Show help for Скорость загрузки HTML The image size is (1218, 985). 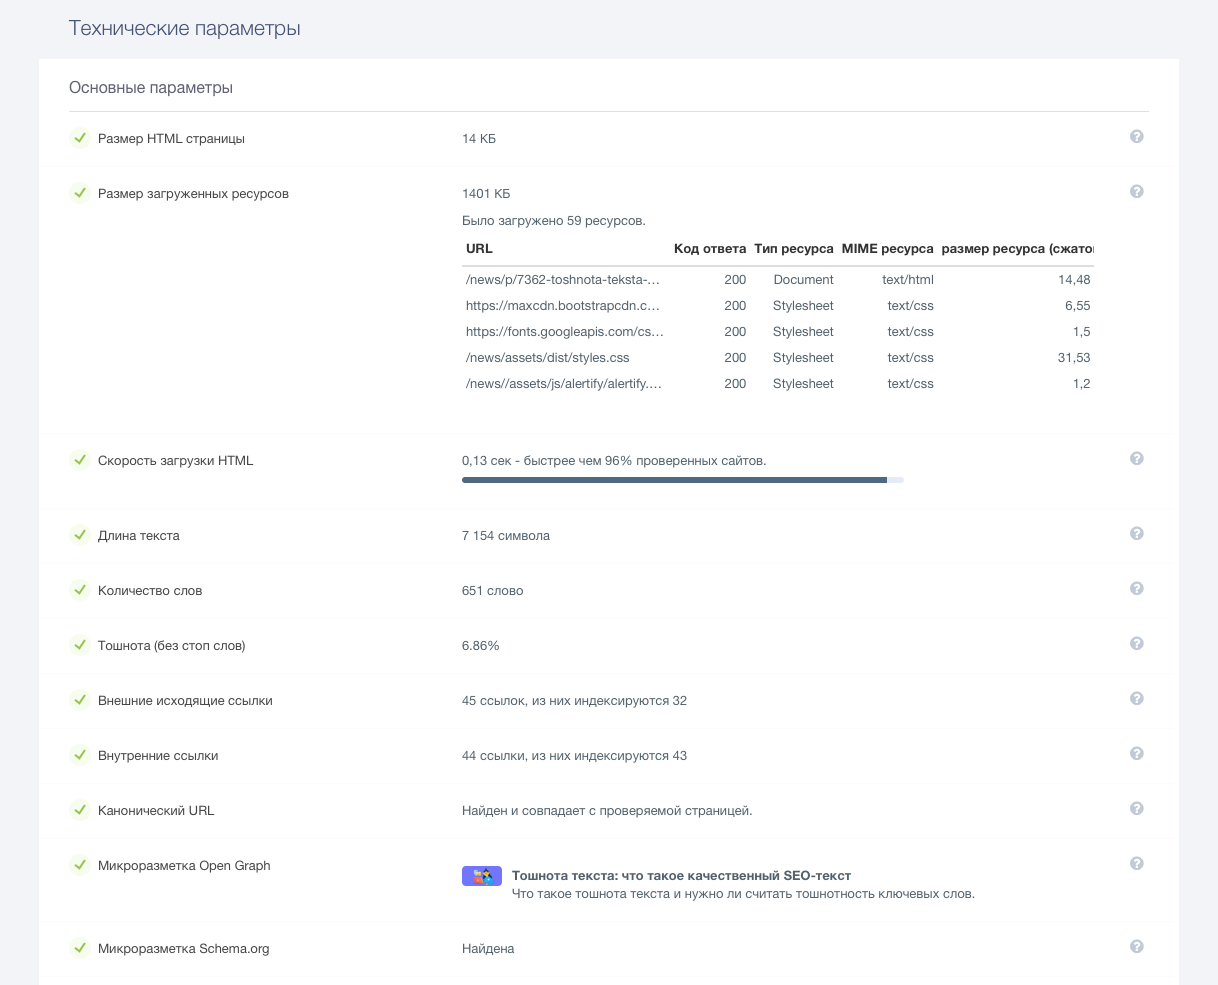(1136, 459)
